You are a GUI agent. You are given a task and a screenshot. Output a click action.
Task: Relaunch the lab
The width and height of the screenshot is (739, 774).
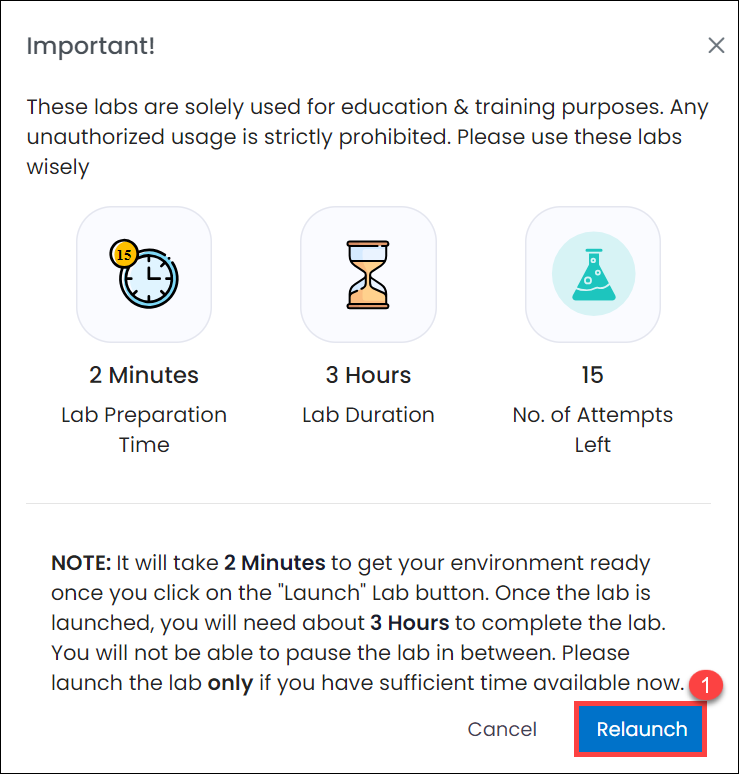[x=641, y=729]
